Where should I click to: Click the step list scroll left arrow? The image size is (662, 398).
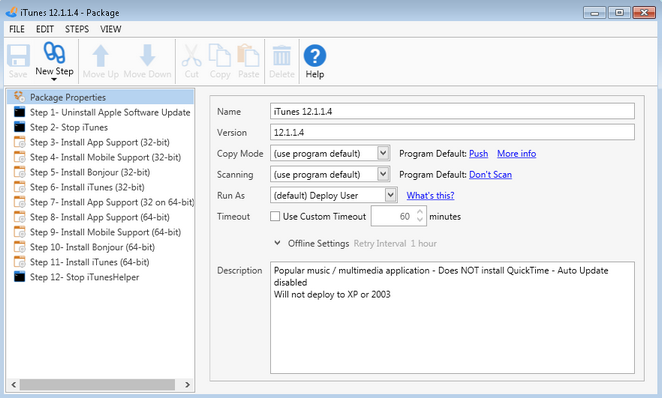pos(14,384)
